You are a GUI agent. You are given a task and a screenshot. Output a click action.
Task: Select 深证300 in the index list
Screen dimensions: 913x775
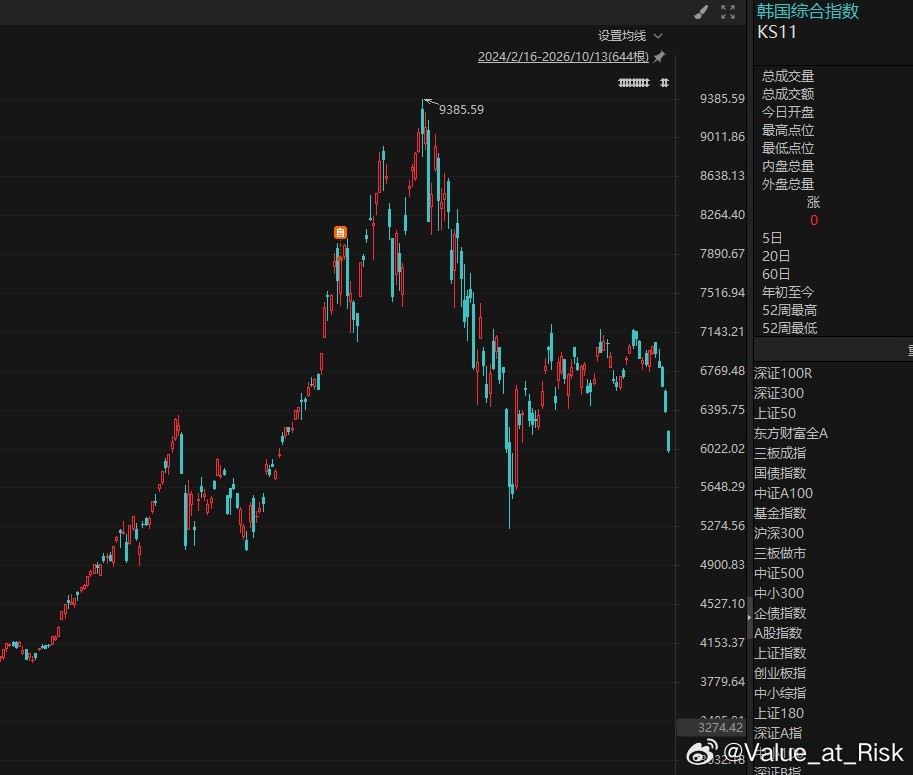click(x=779, y=393)
